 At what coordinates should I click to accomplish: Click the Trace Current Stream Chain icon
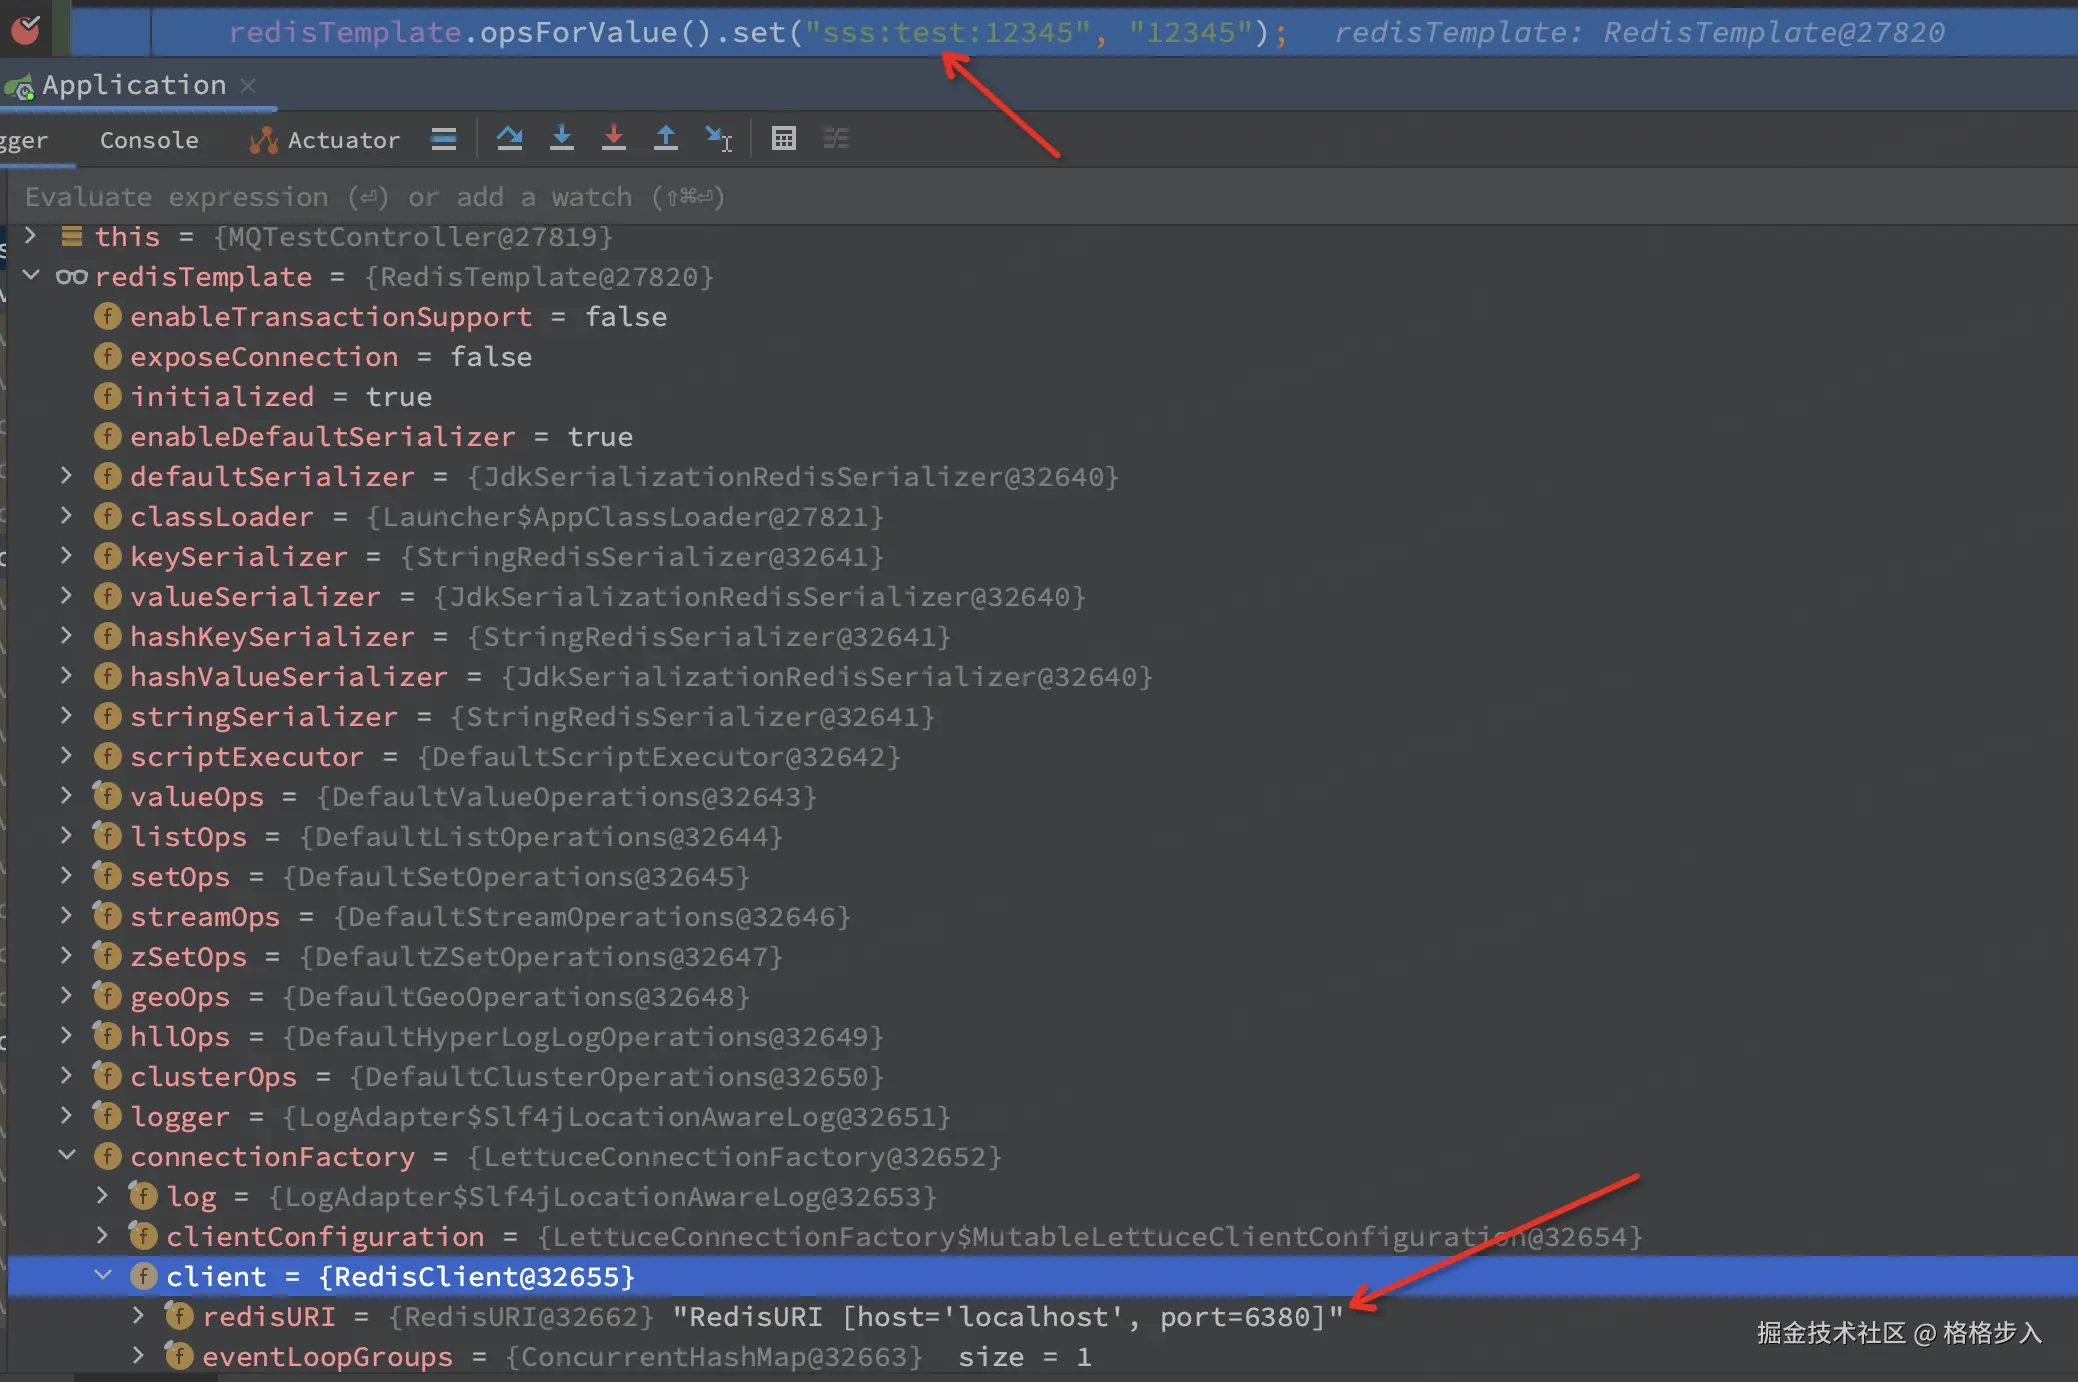836,139
